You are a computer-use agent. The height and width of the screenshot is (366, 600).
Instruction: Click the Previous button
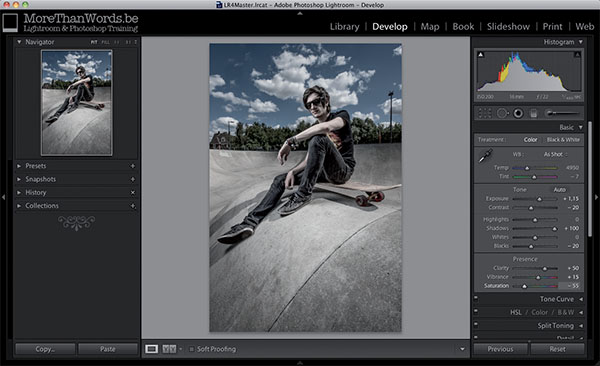pyautogui.click(x=500, y=349)
